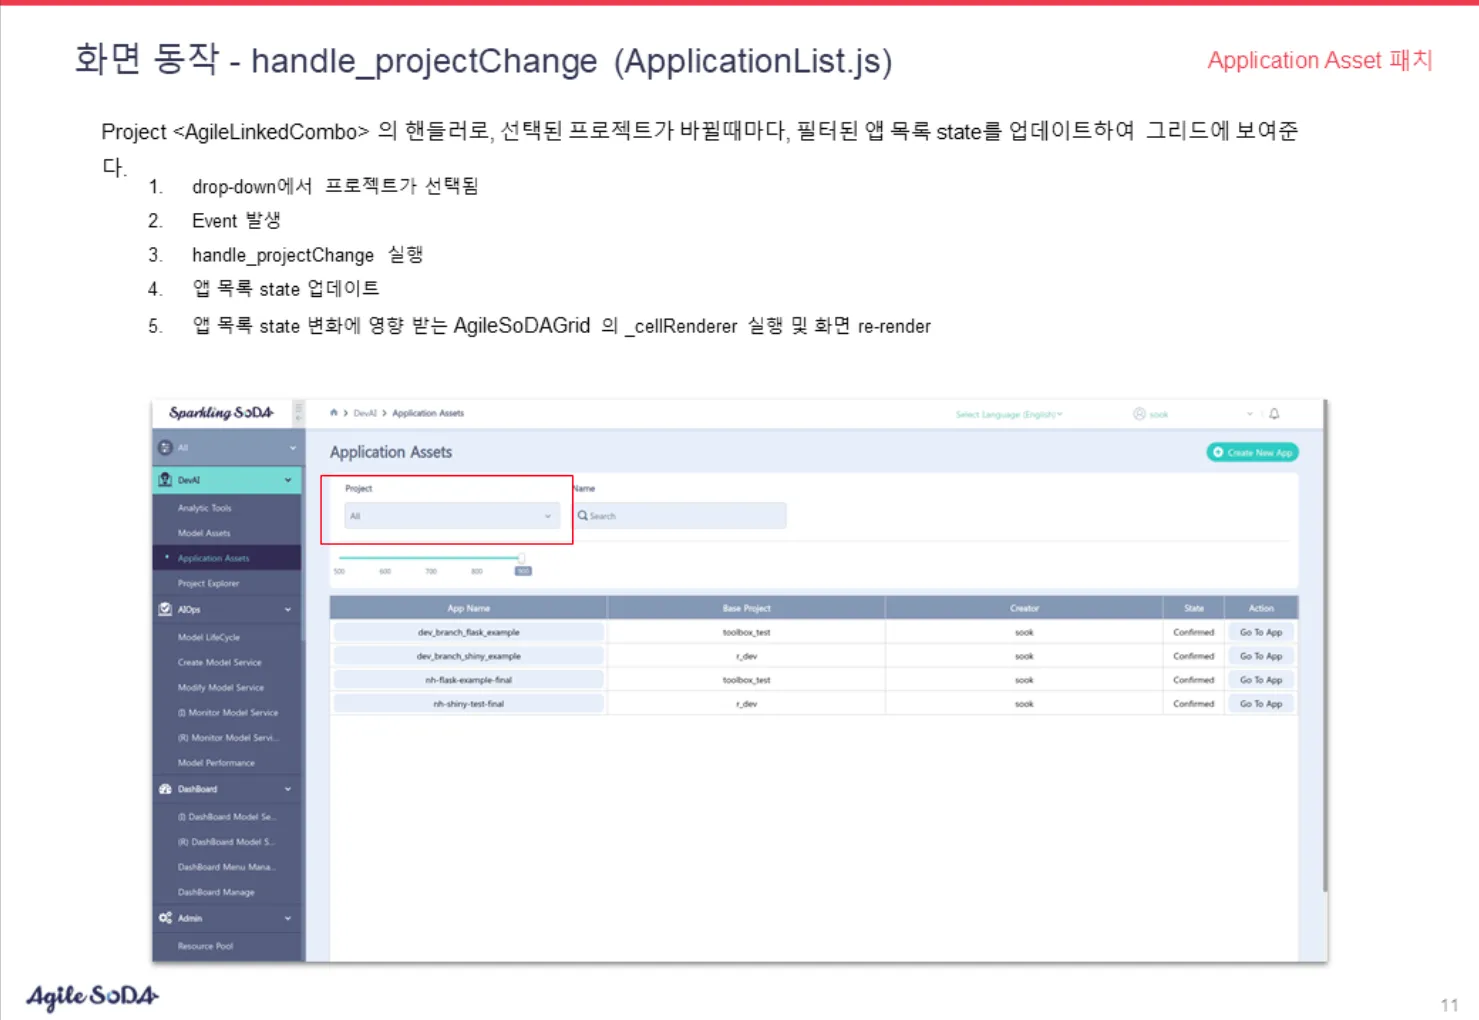Click the sook username in the header
1479x1020 pixels.
point(1159,414)
